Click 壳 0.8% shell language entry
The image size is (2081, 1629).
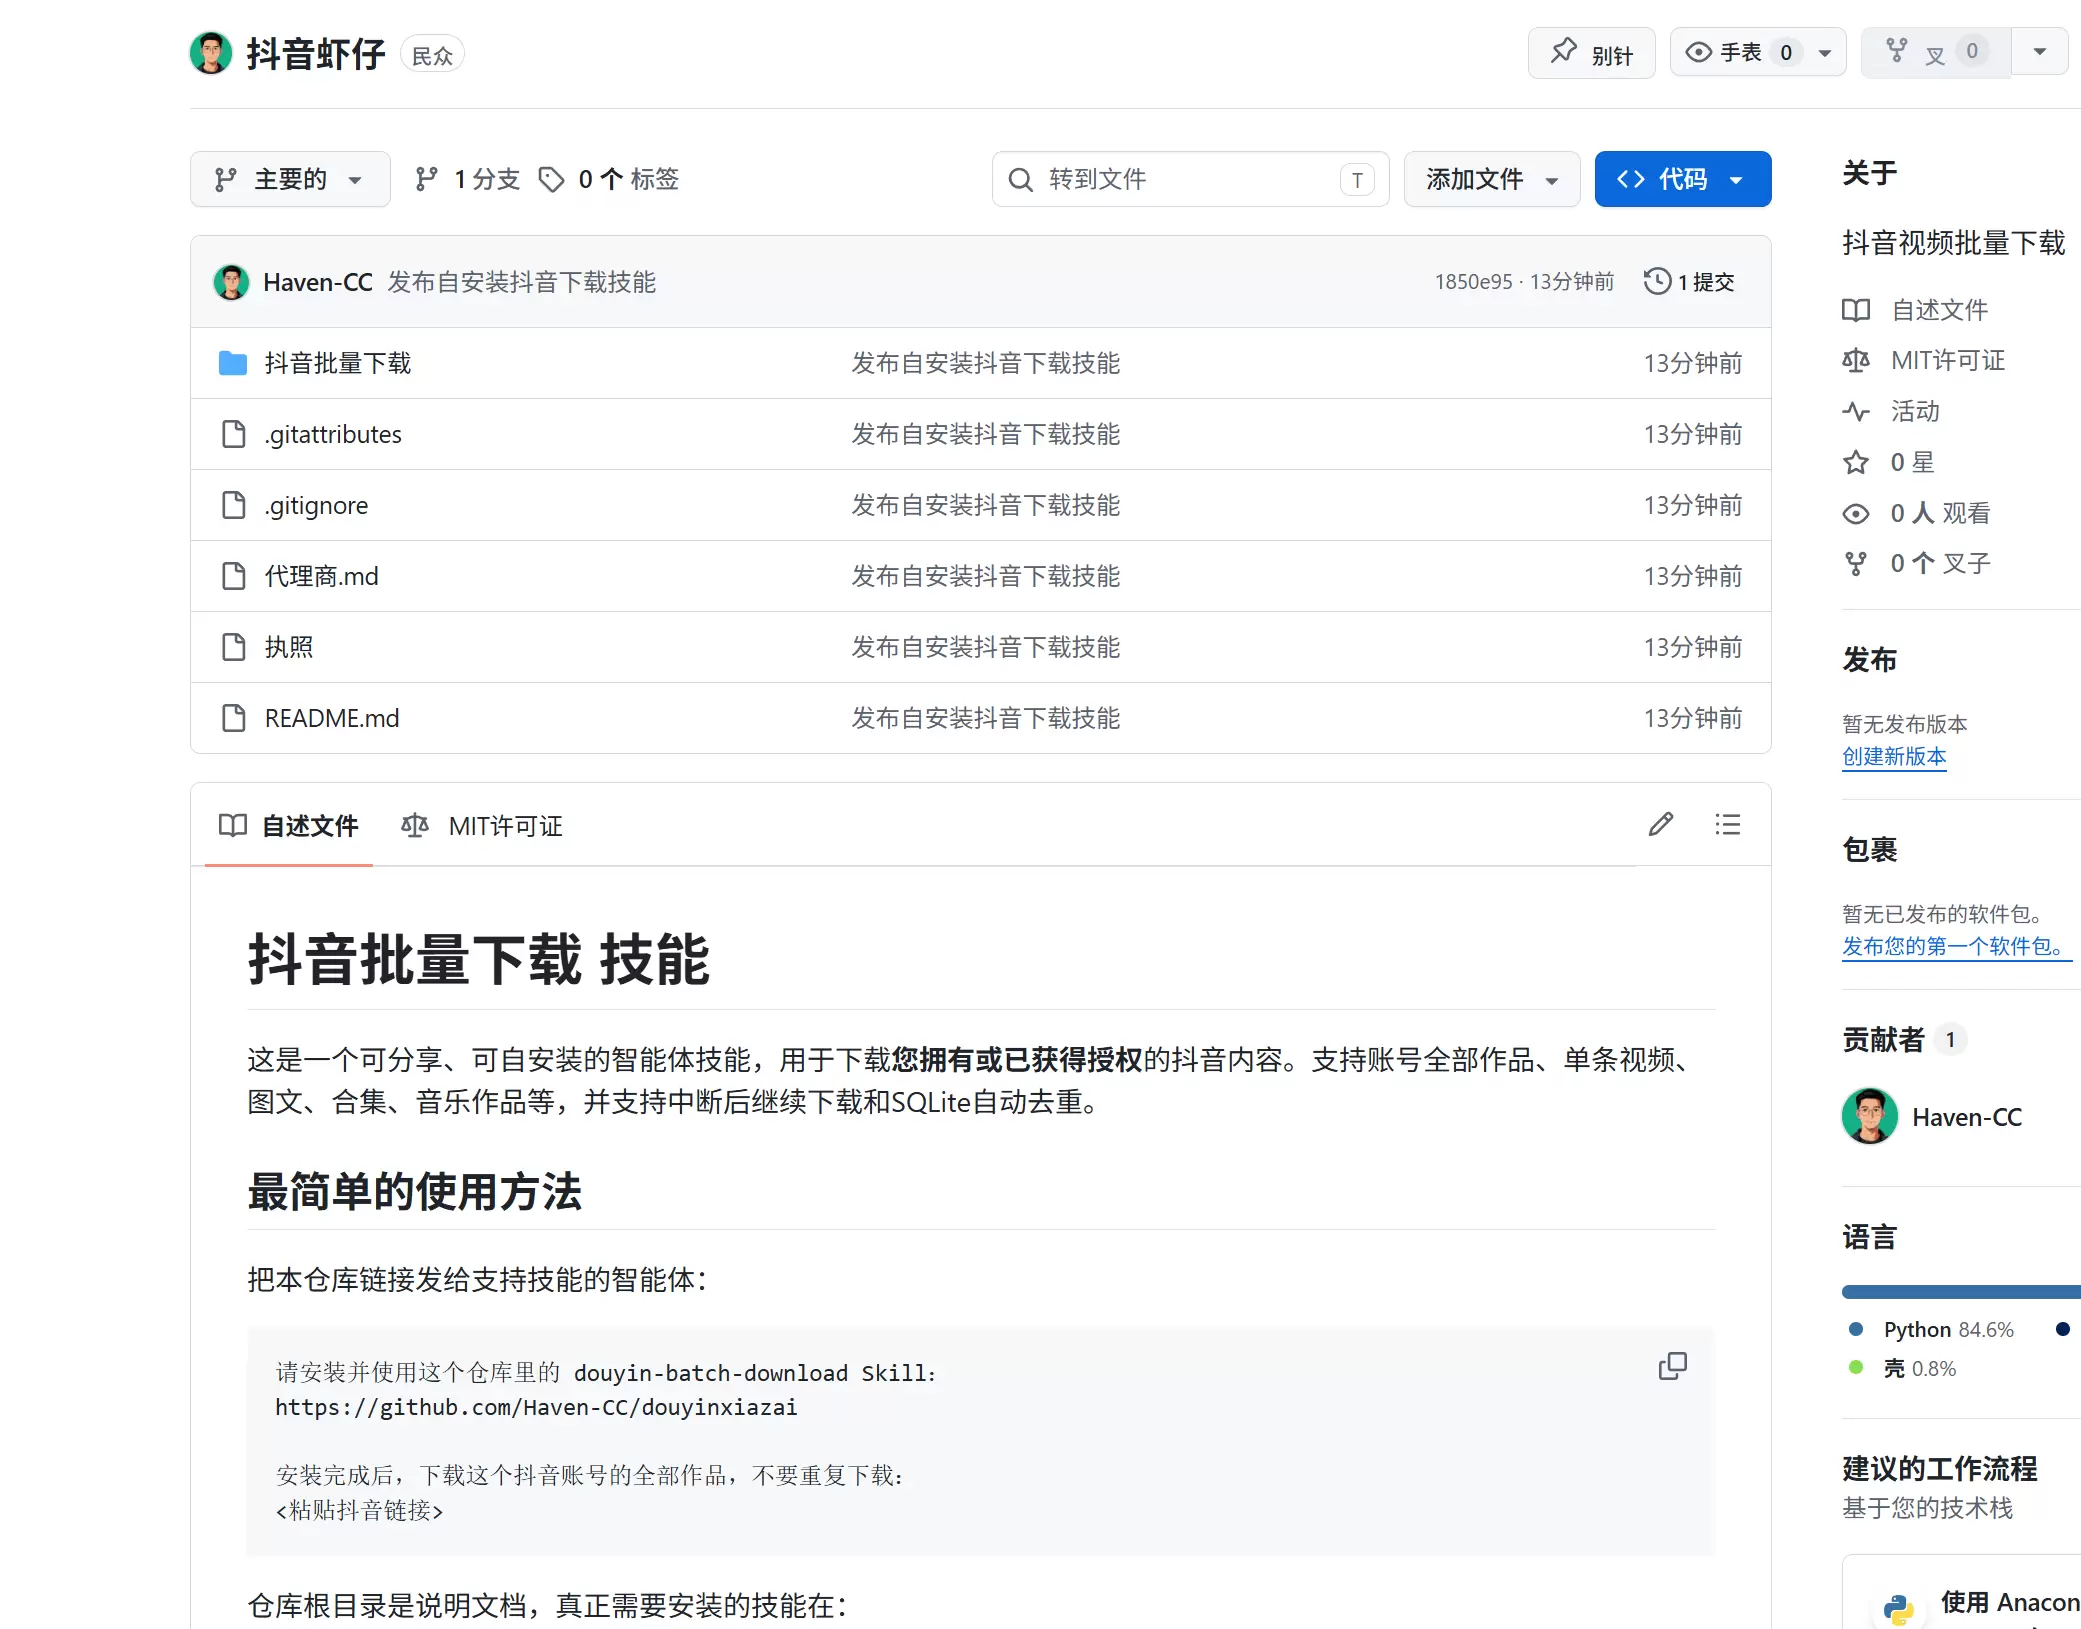point(1904,1368)
